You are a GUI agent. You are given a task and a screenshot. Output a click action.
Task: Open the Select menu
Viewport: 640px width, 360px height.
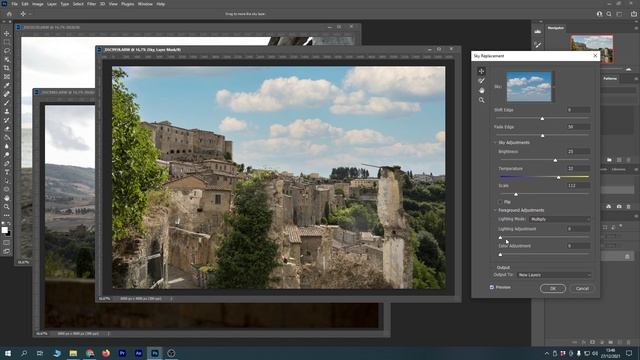pyautogui.click(x=78, y=4)
